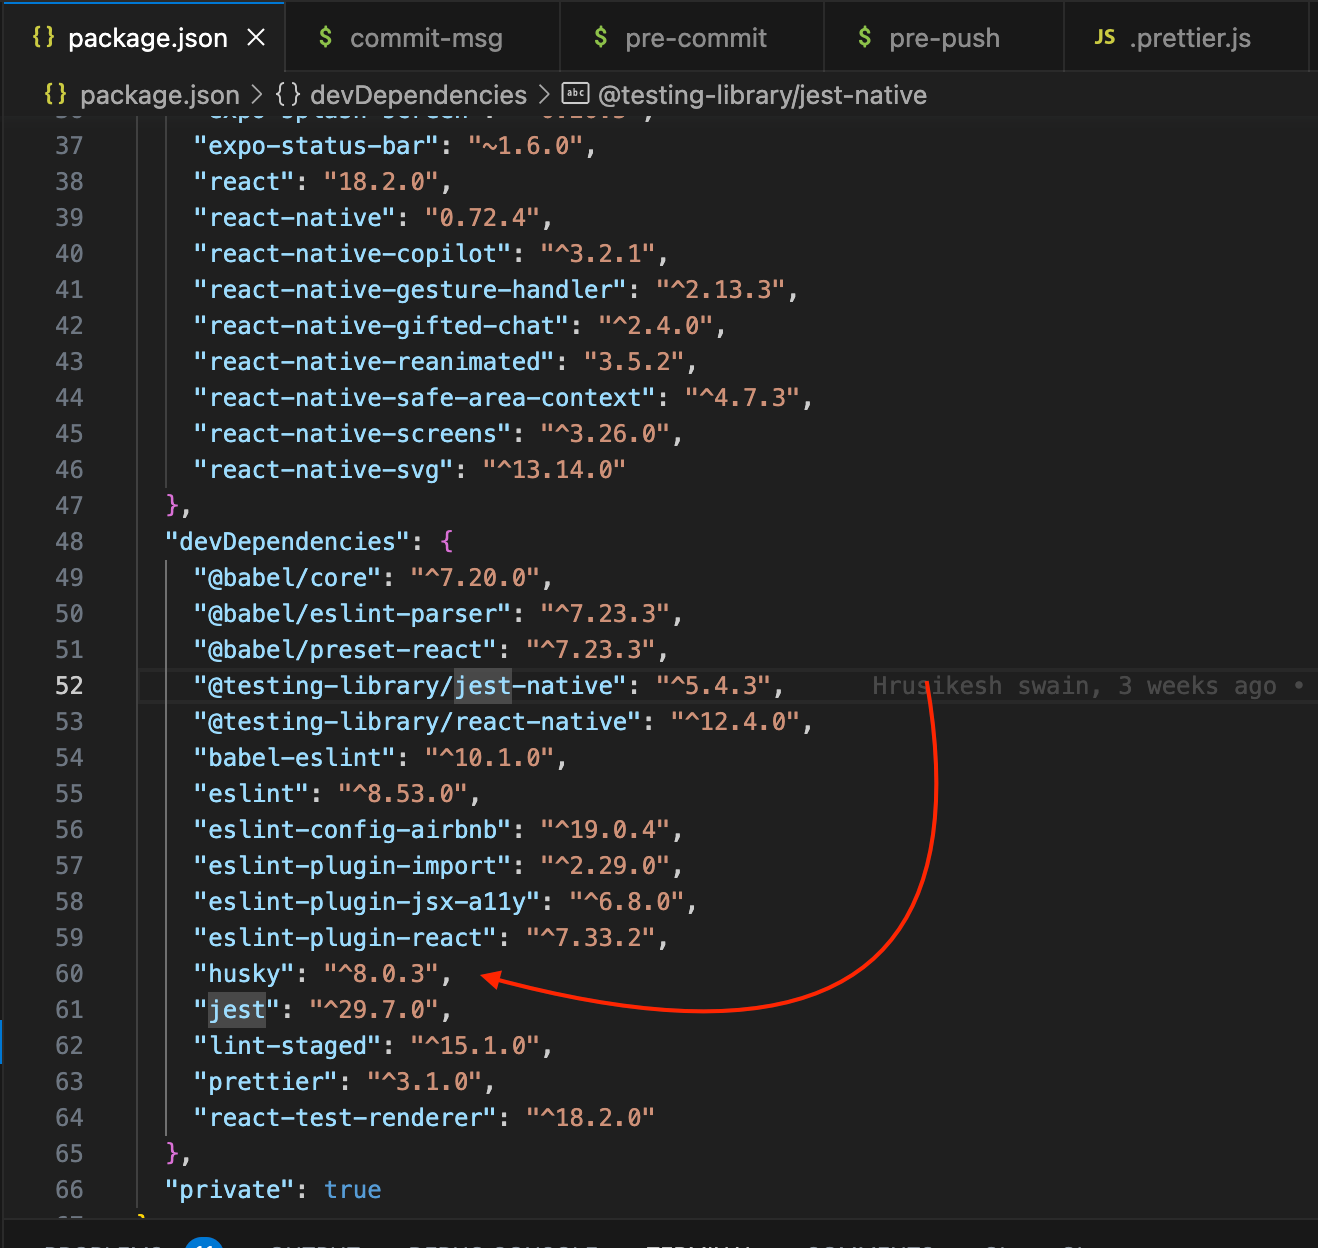Image resolution: width=1318 pixels, height=1248 pixels.
Task: Click line number 60 in the gutter
Action: click(x=69, y=974)
